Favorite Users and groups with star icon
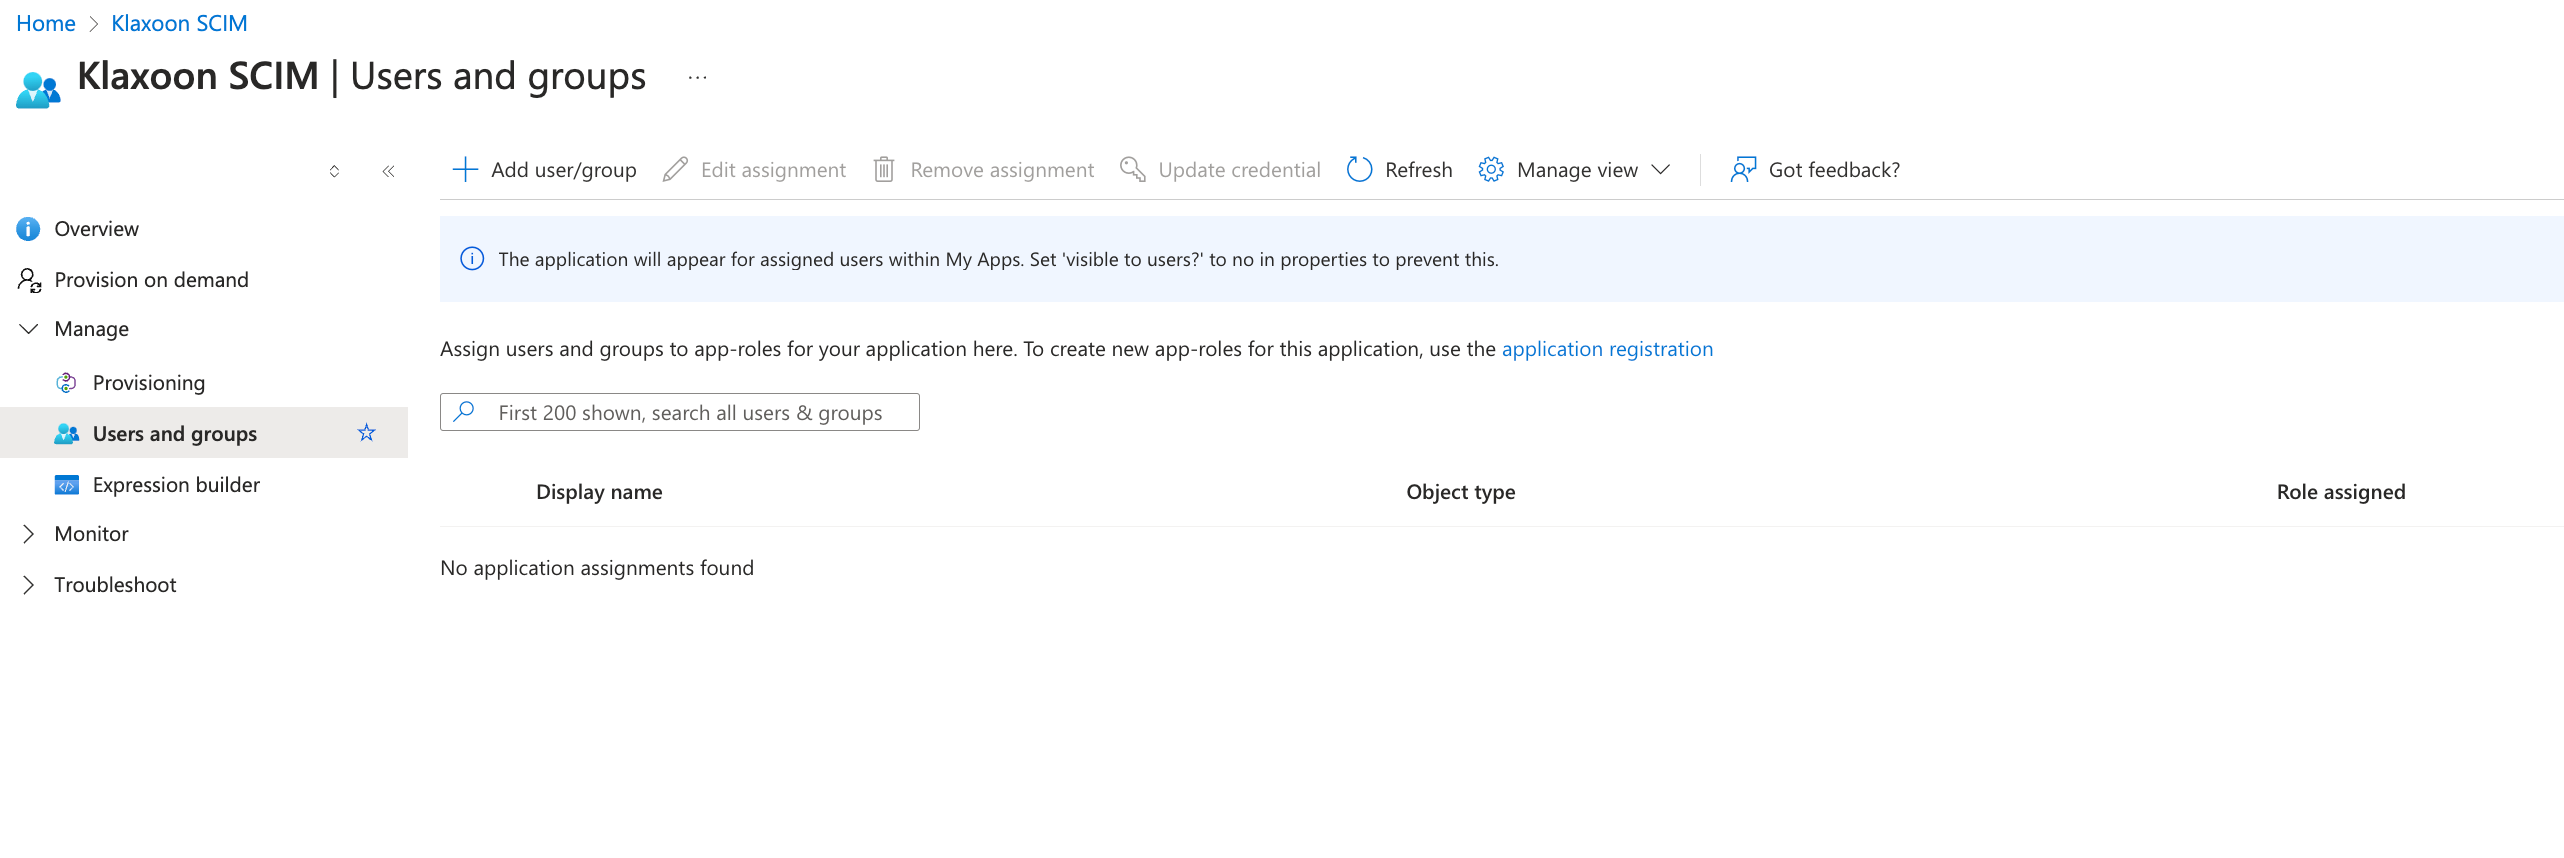Viewport: 2564px width, 858px height. pos(367,433)
